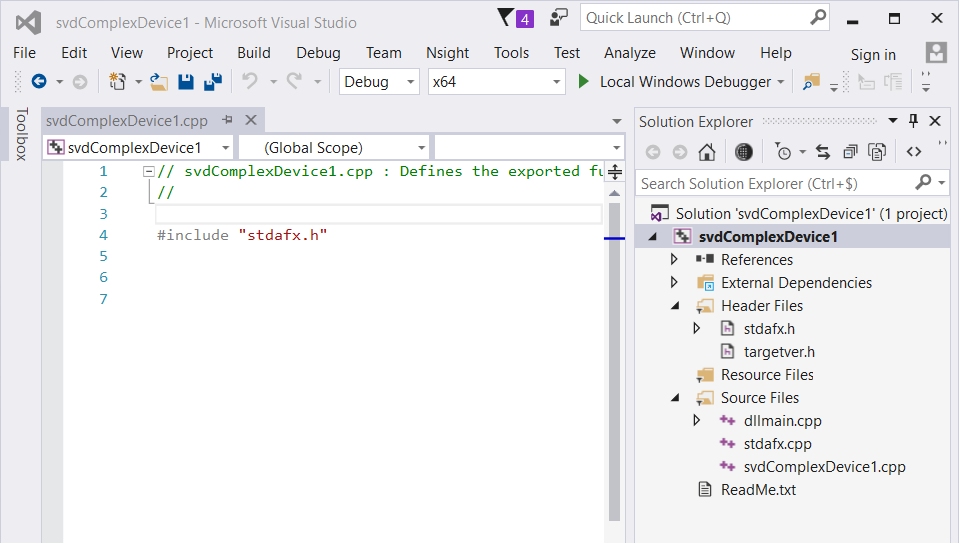Click the Find in Files toolbar icon
This screenshot has width=959, height=543.
click(x=811, y=81)
